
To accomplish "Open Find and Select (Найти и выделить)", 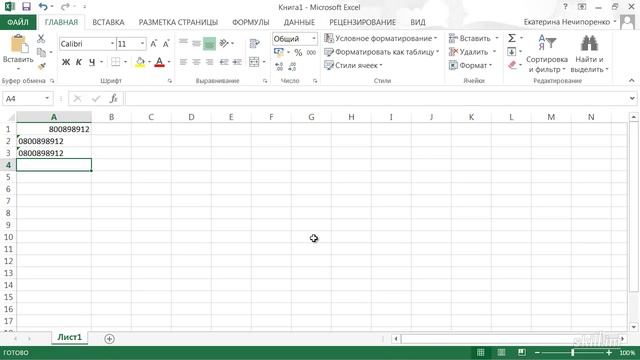I will (x=589, y=54).
